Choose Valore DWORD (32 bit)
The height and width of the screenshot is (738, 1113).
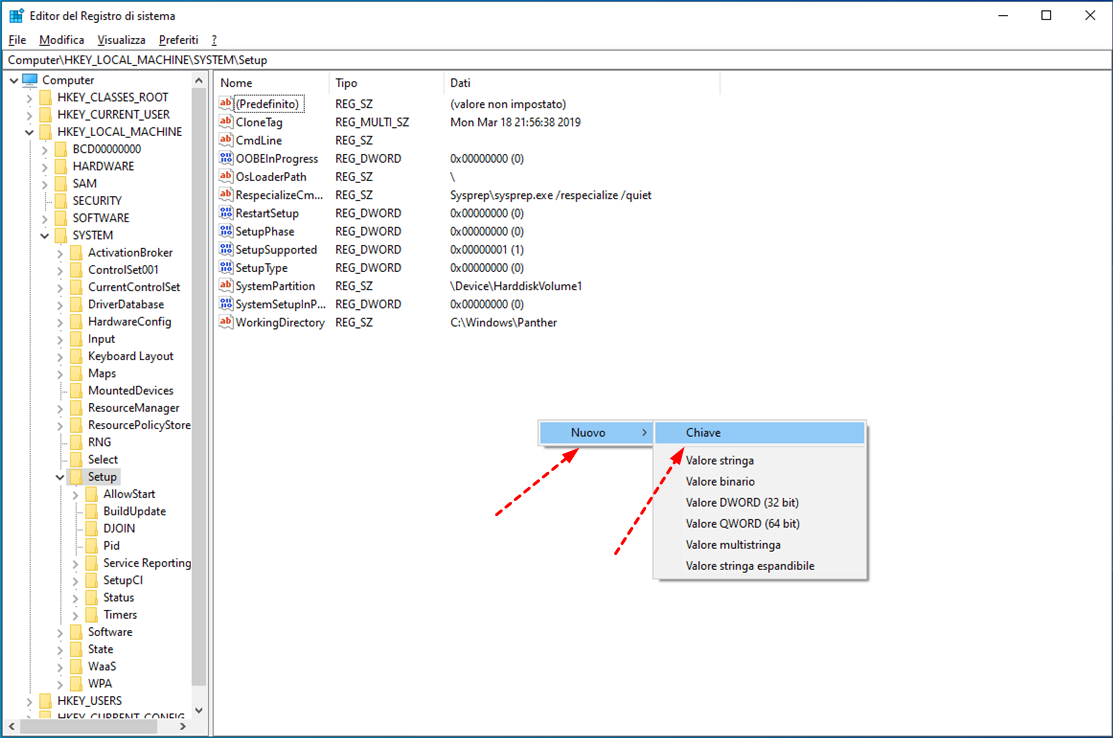(760, 502)
